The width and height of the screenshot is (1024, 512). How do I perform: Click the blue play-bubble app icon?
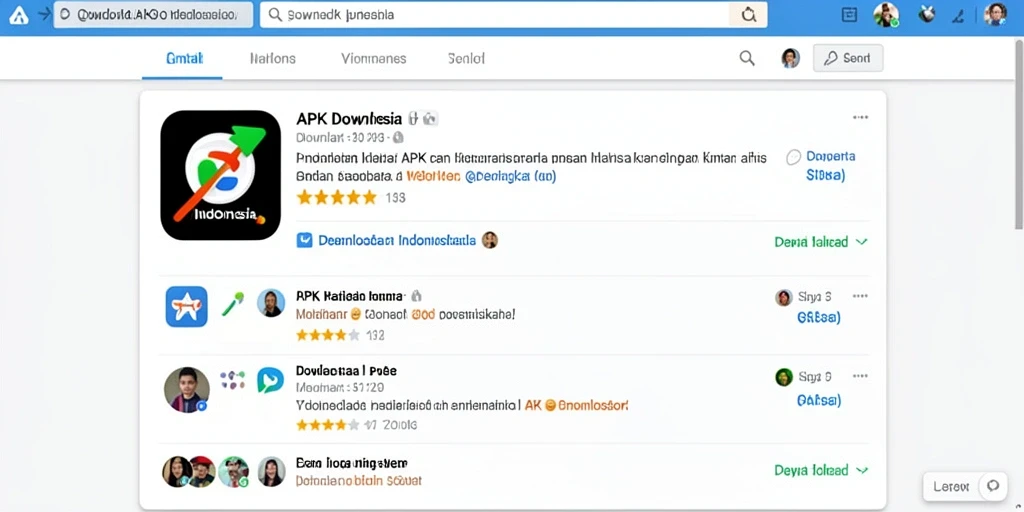click(270, 379)
